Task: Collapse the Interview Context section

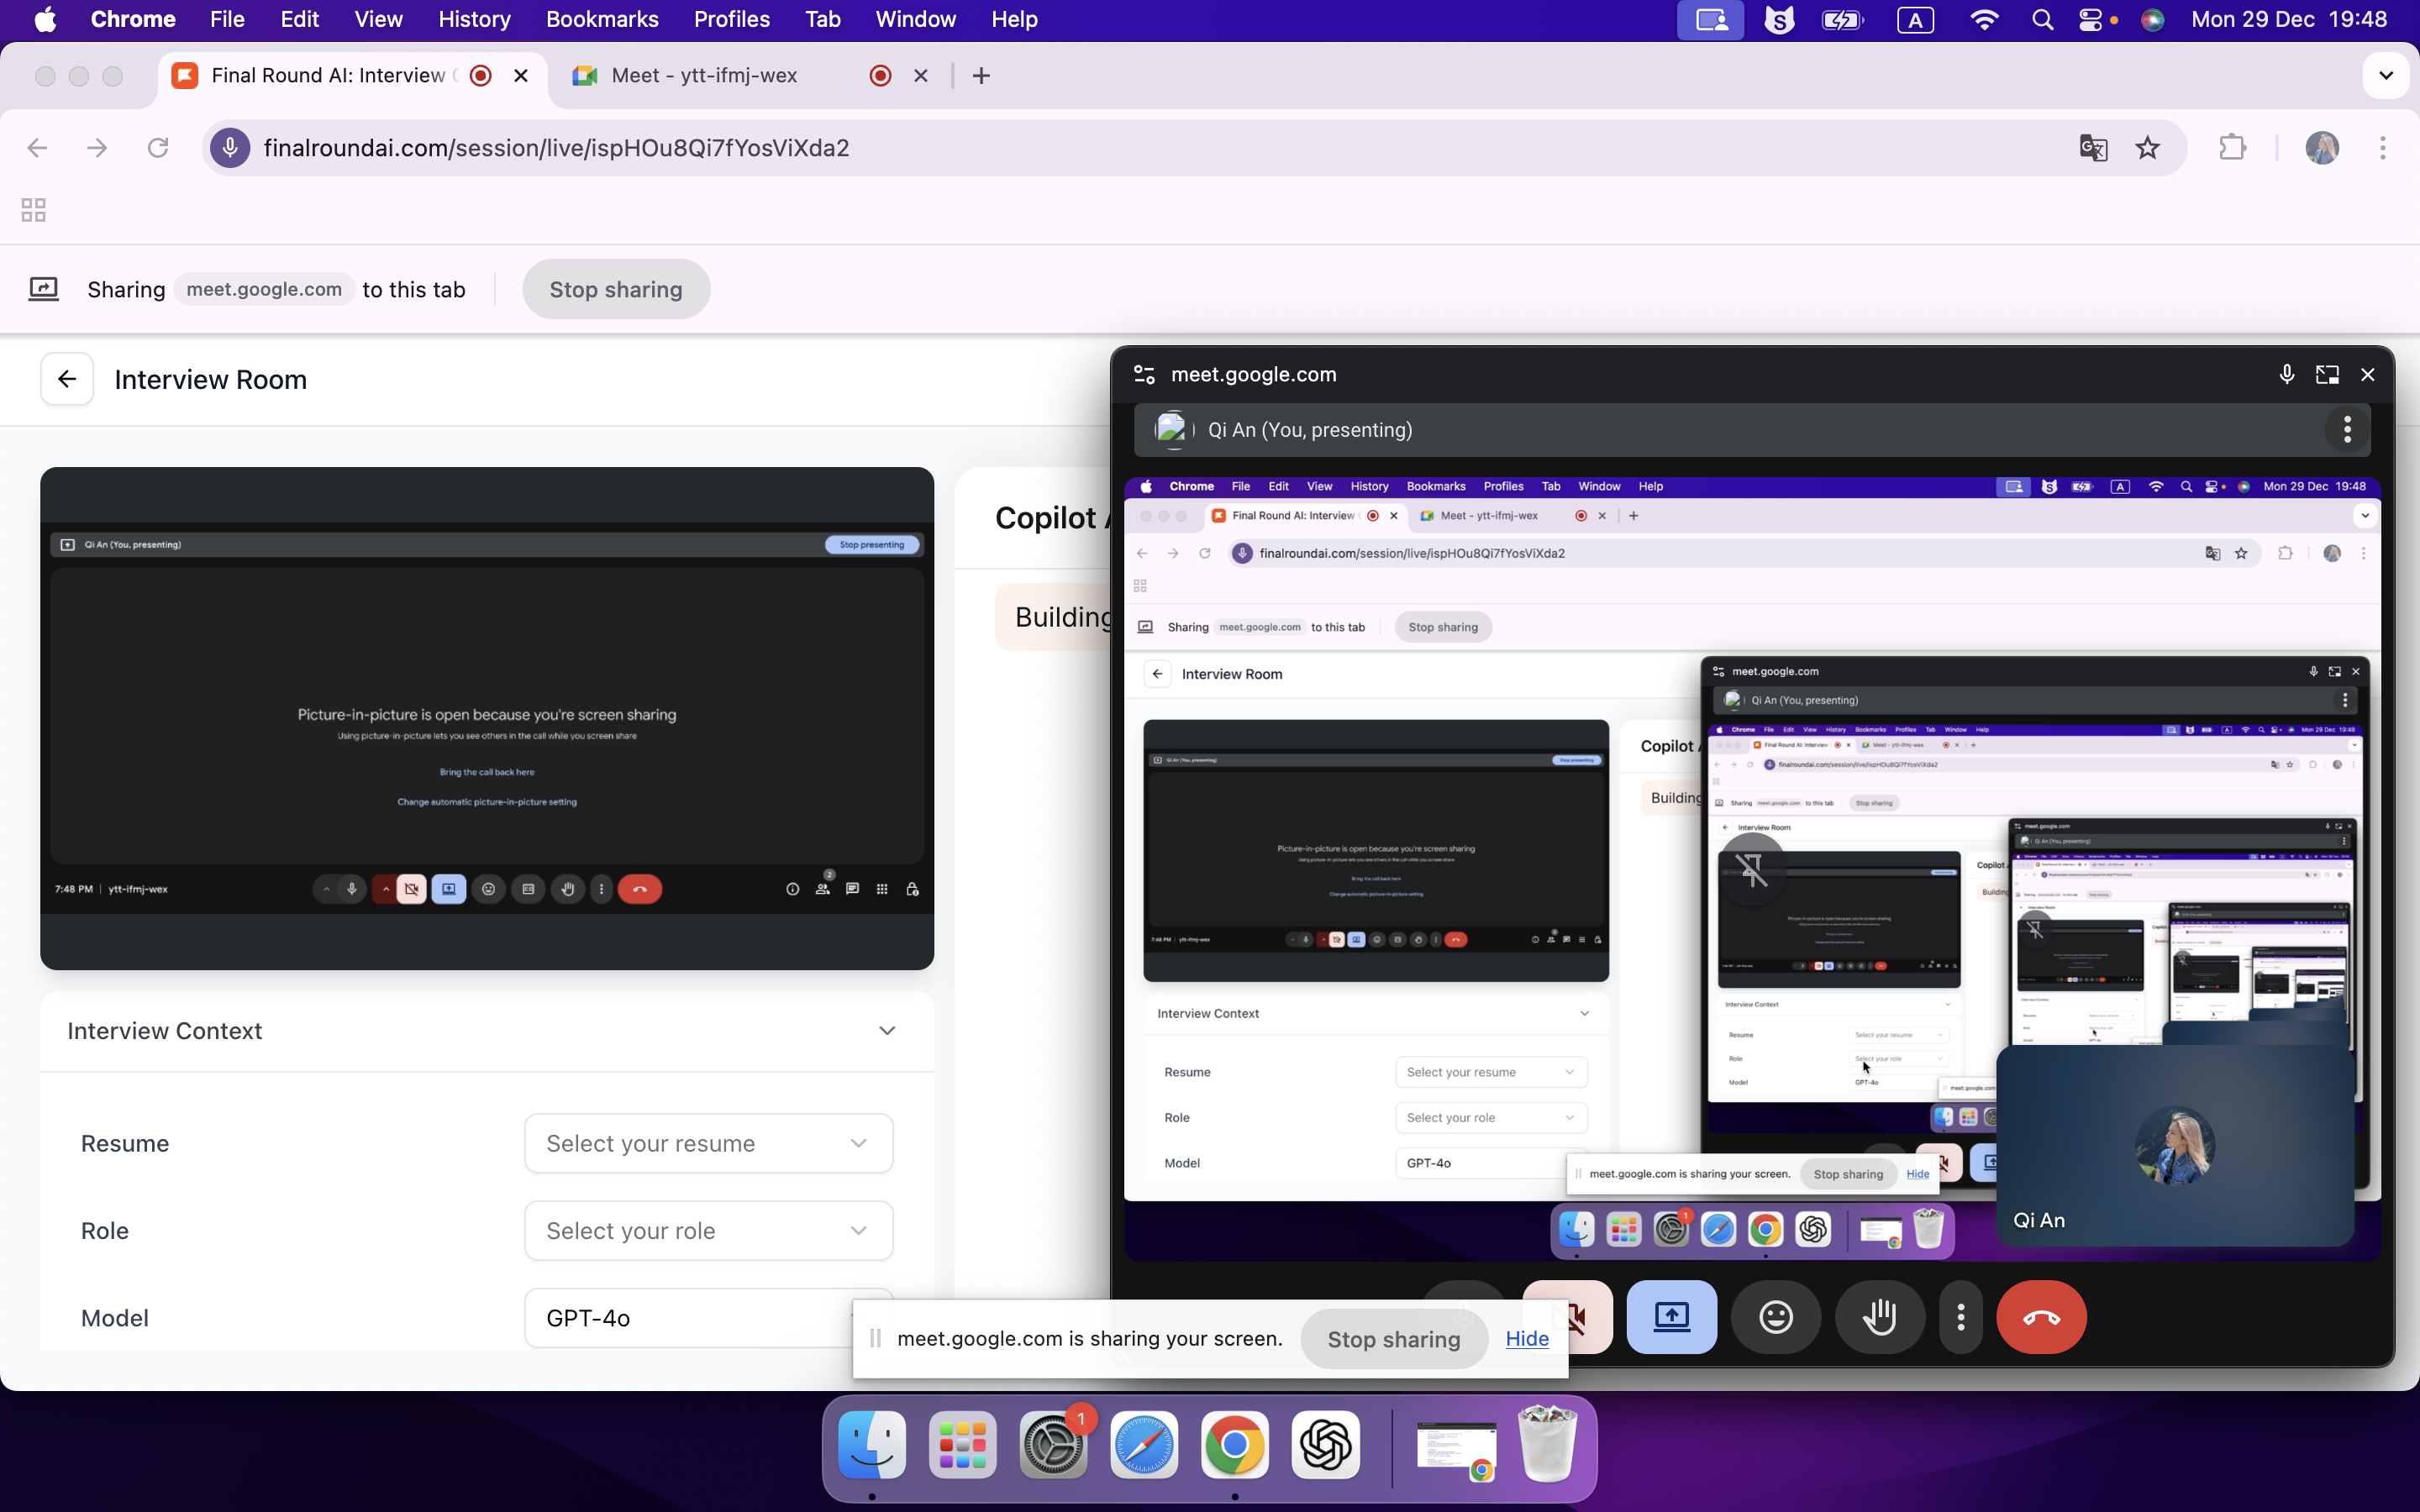Action: 886,1031
